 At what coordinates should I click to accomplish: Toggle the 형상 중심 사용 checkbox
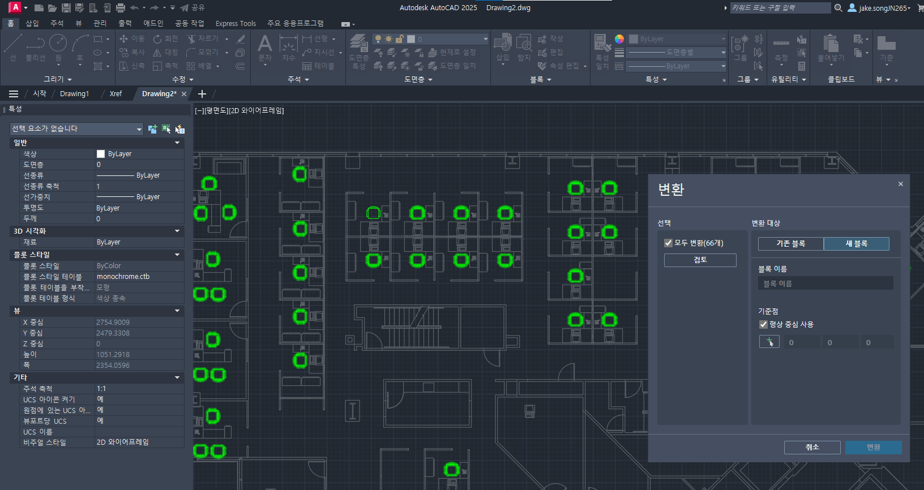[x=763, y=325]
